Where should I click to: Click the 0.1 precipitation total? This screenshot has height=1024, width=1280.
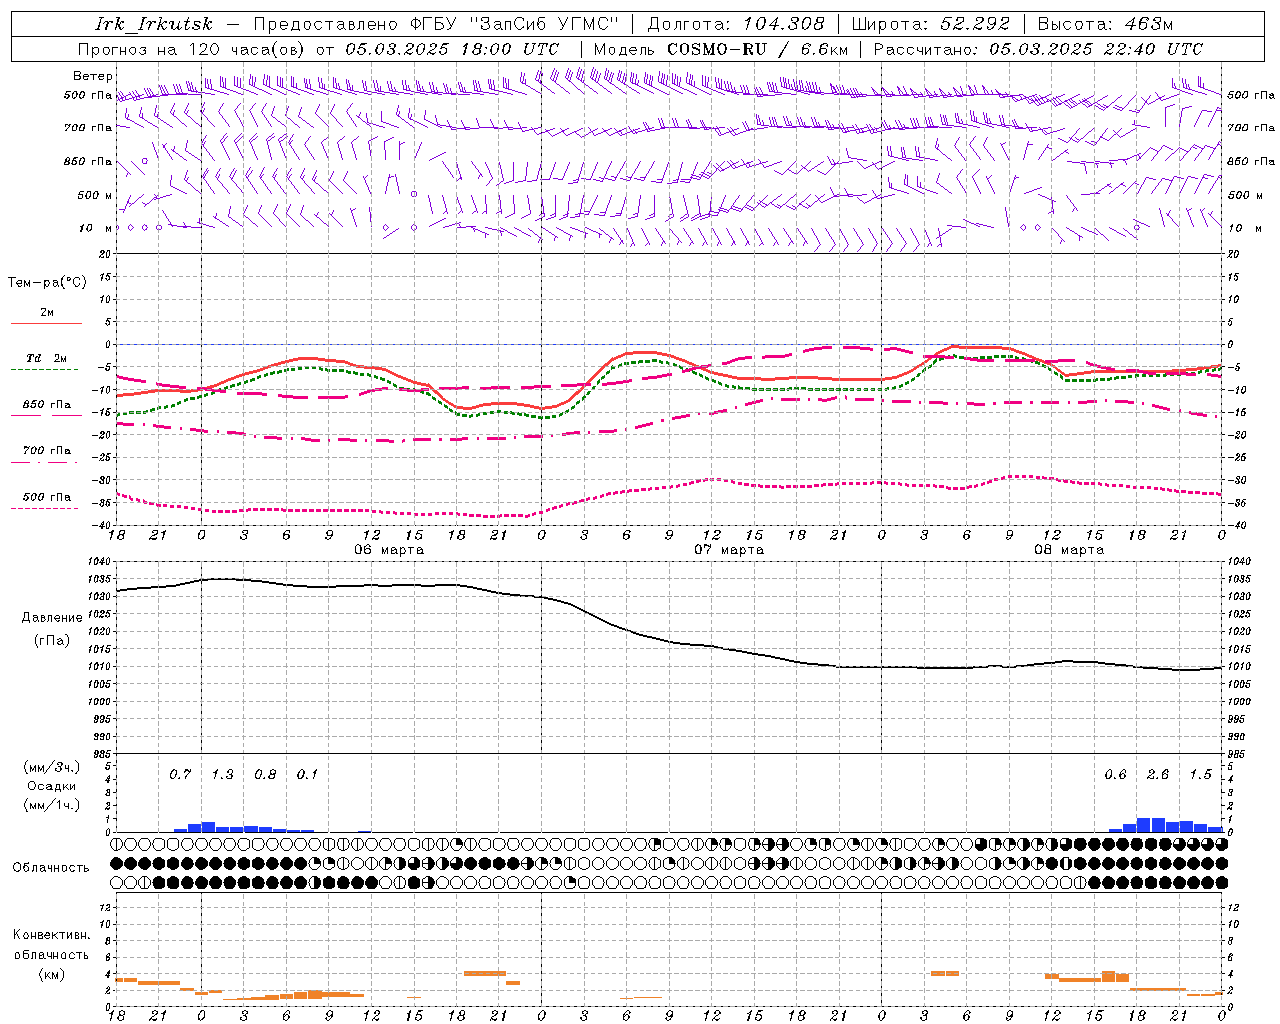(x=307, y=774)
